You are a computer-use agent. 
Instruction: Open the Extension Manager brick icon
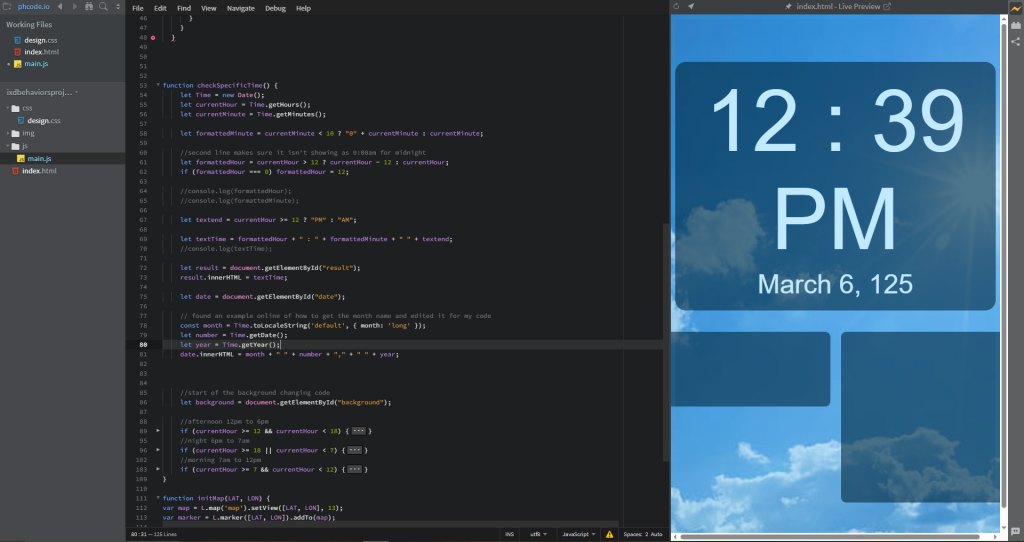click(1015, 25)
